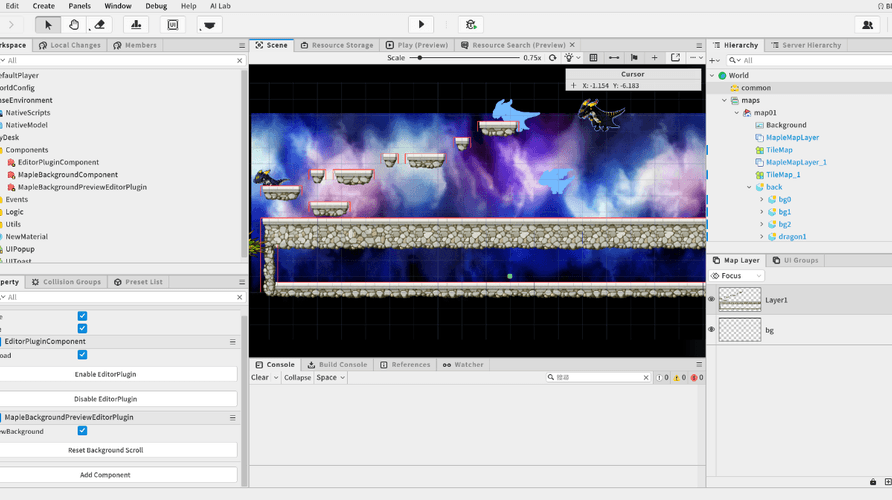This screenshot has height=500, width=892.
Task: Expand the bg0 node
Action: (x=762, y=200)
